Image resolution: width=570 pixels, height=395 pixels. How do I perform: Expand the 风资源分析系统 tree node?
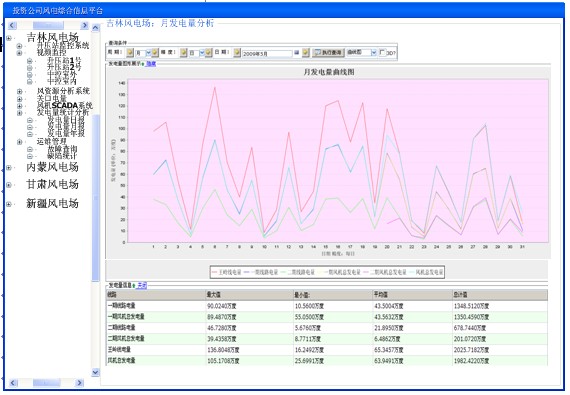pyautogui.click(x=20, y=91)
